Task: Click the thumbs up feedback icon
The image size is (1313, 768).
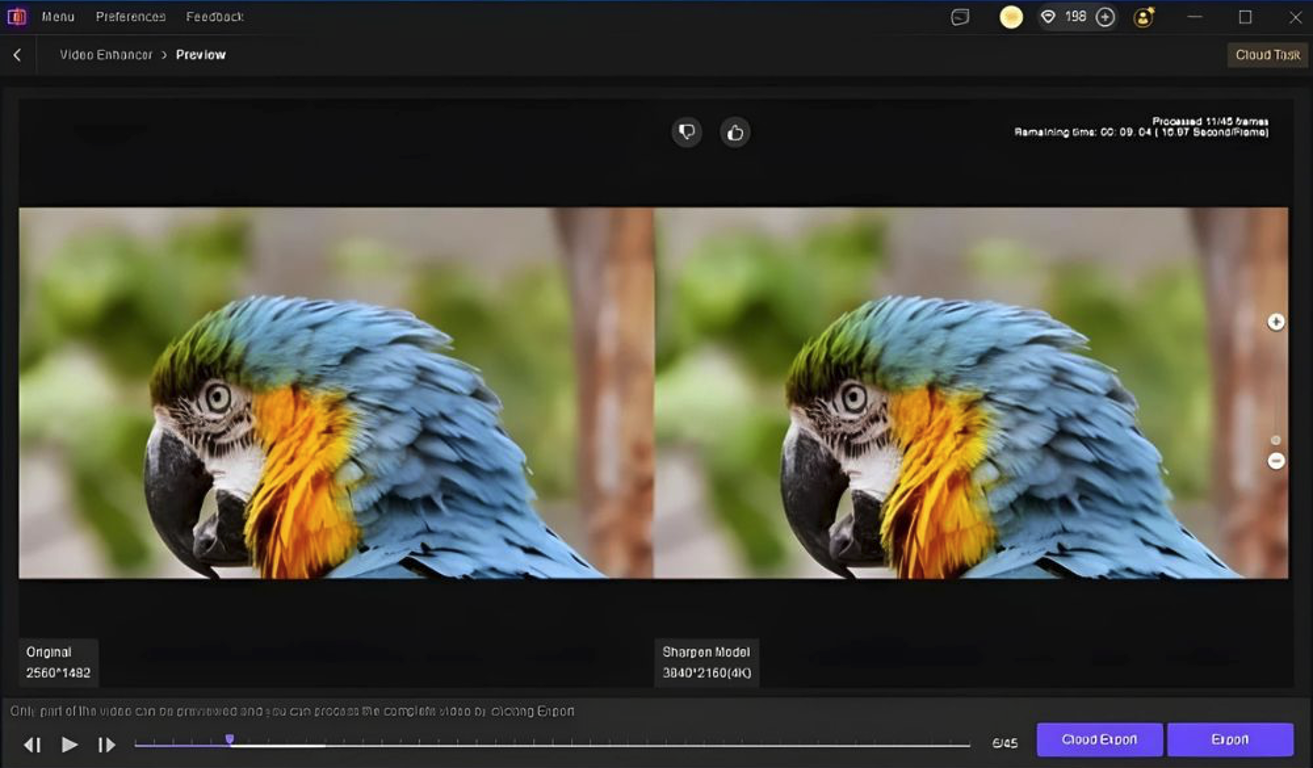Action: [735, 132]
